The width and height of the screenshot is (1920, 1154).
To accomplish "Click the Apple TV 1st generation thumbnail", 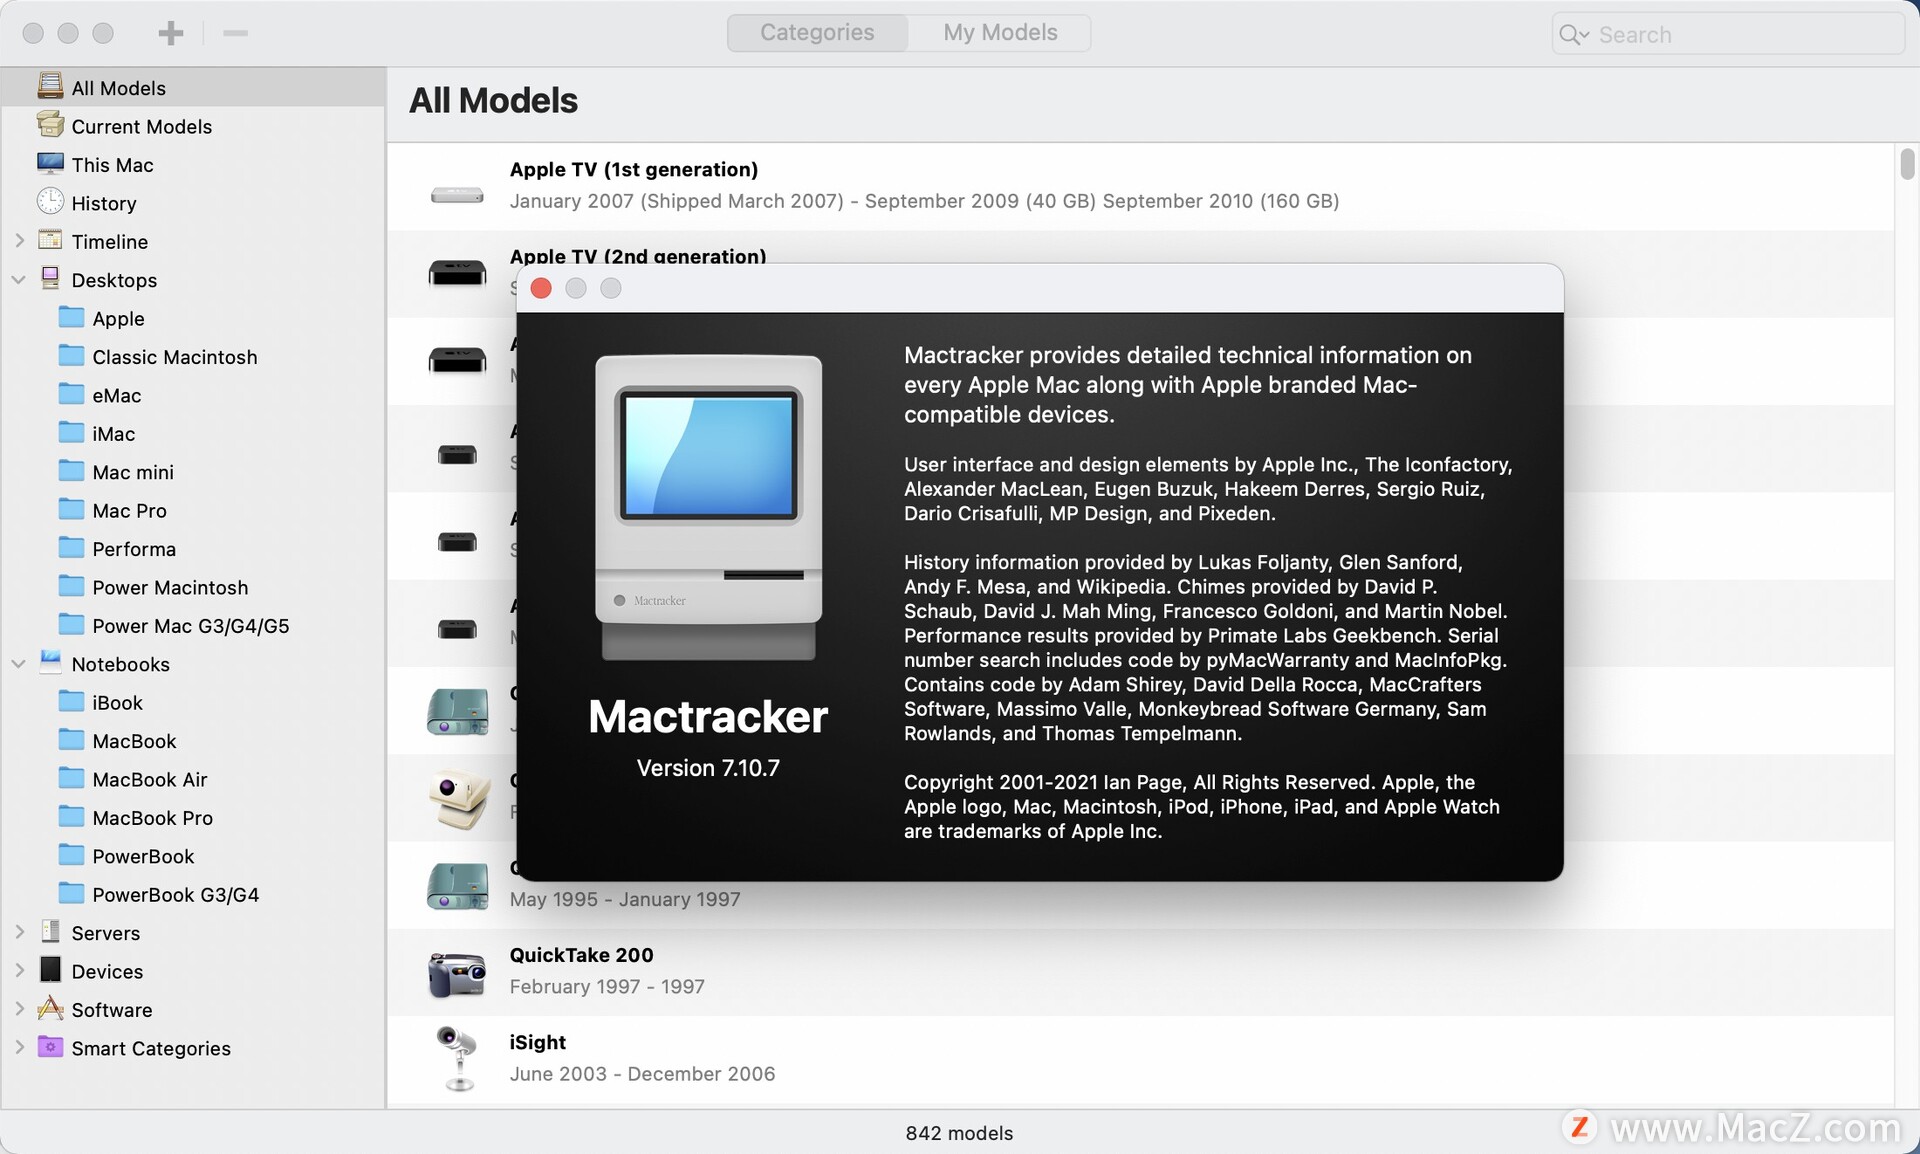I will point(457,195).
